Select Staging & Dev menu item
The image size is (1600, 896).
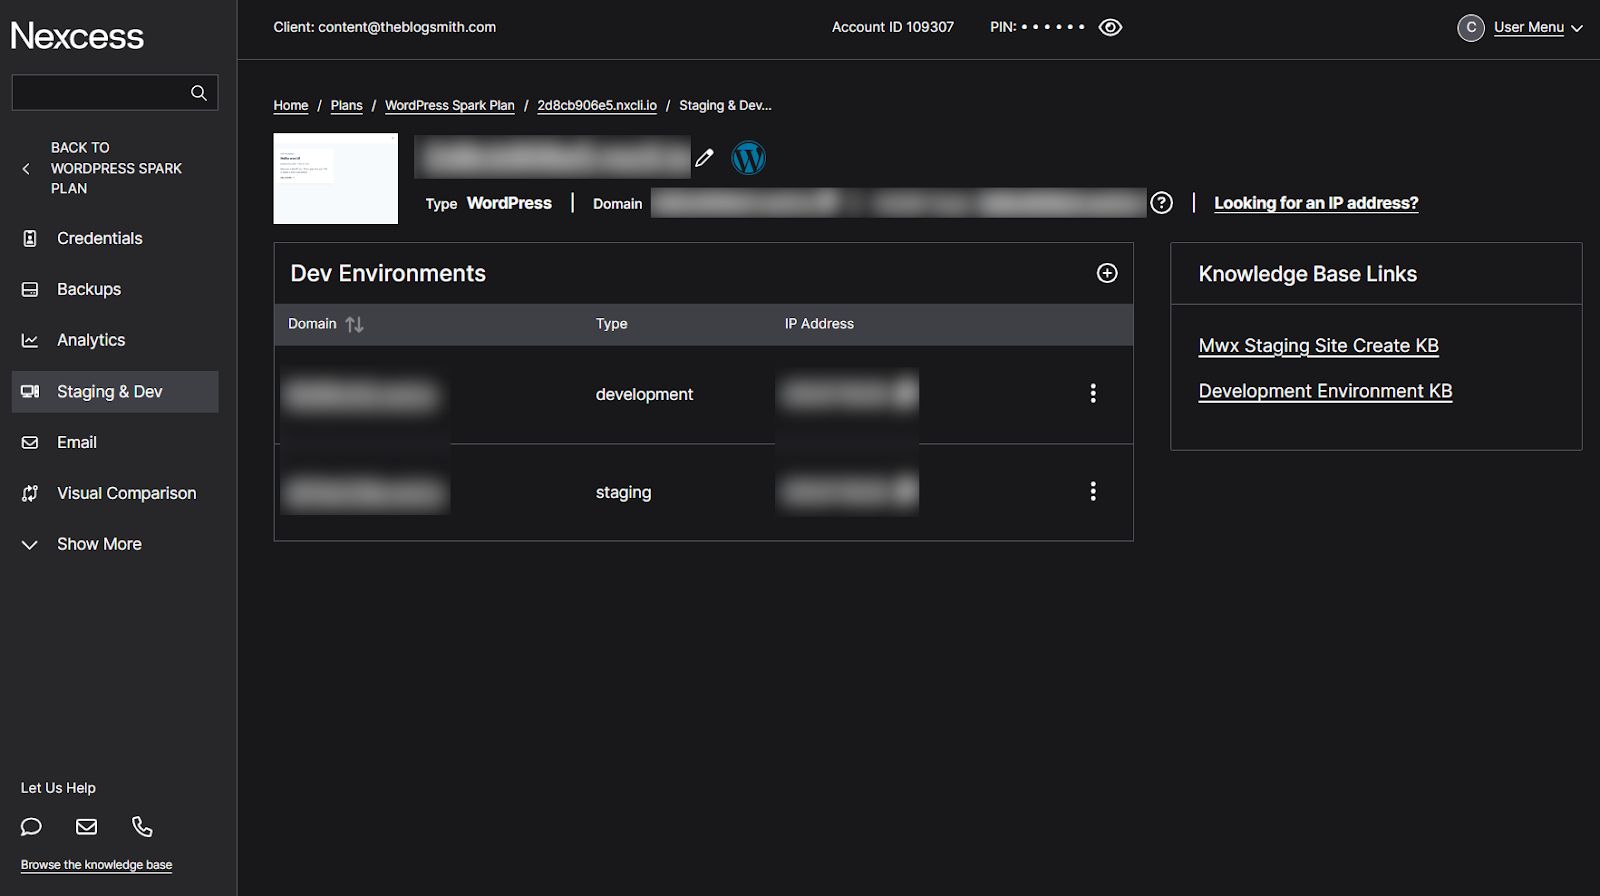pyautogui.click(x=115, y=392)
